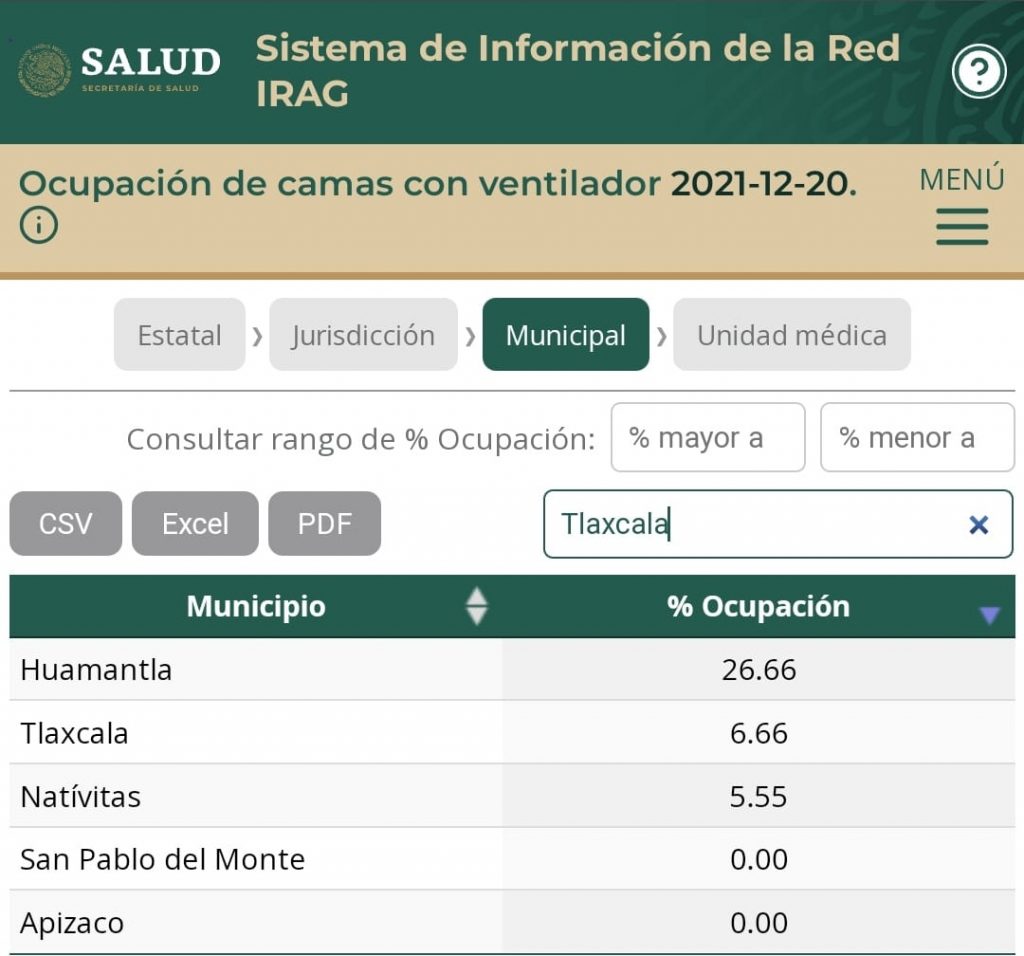Download the Excel export
The image size is (1024, 956).
[195, 523]
